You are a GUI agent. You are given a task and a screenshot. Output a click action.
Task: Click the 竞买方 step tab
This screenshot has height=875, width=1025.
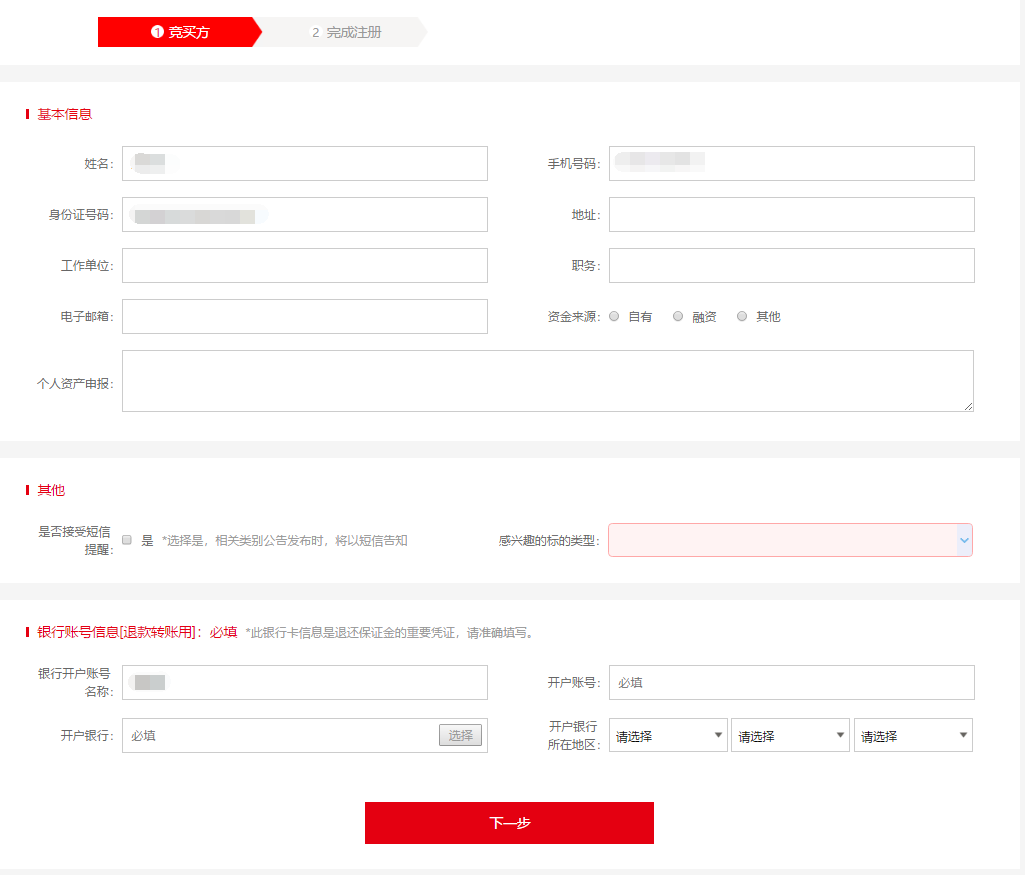coord(178,32)
